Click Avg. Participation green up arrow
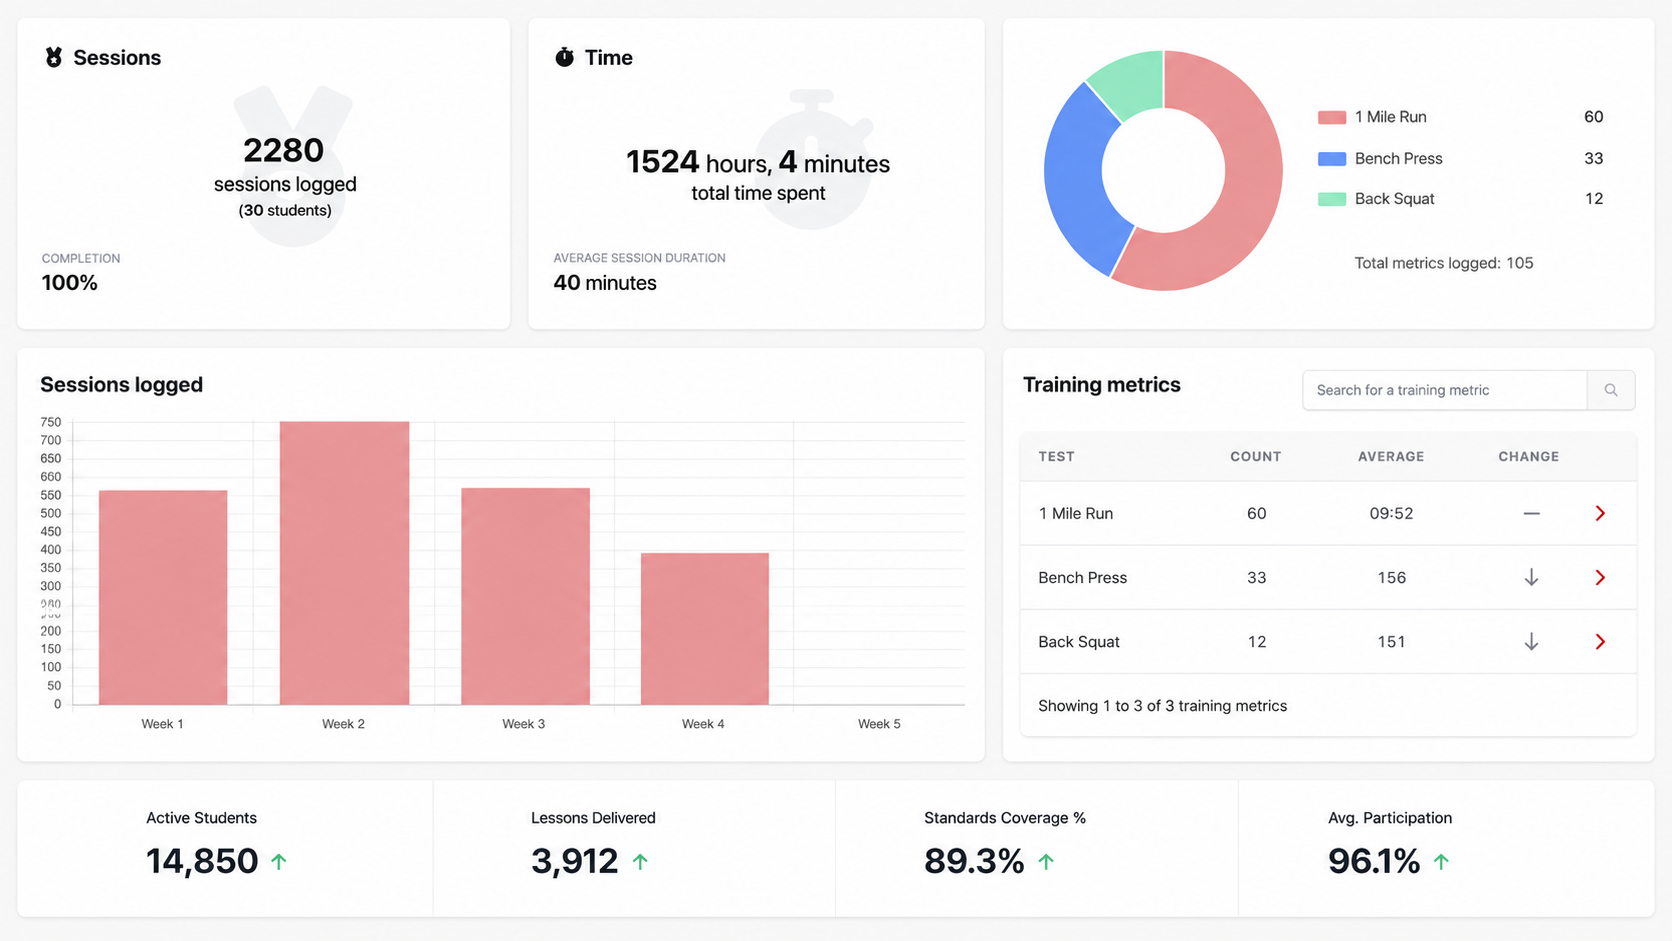The height and width of the screenshot is (941, 1672). pos(1441,861)
